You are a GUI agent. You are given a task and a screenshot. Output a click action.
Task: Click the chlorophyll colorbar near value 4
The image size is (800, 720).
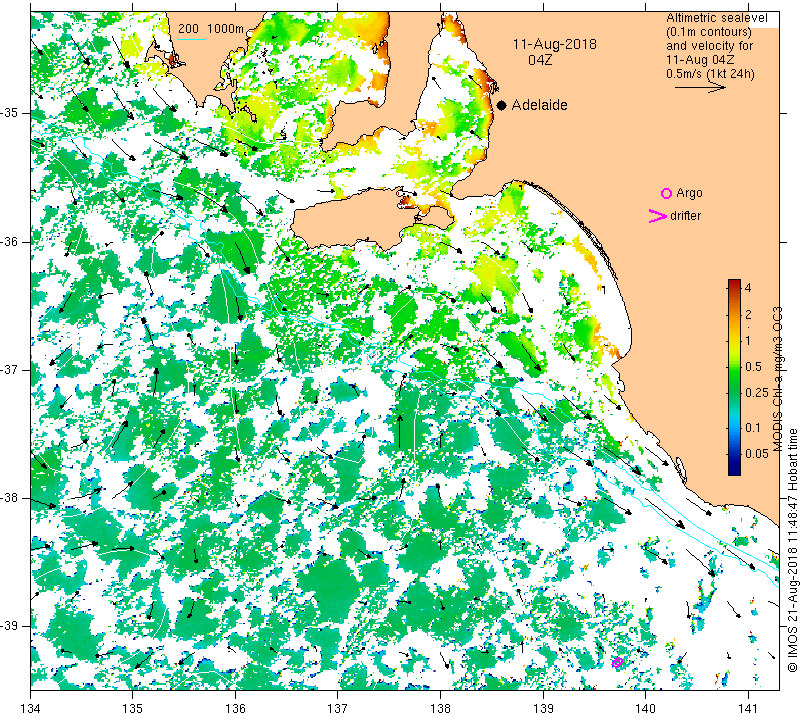734,287
